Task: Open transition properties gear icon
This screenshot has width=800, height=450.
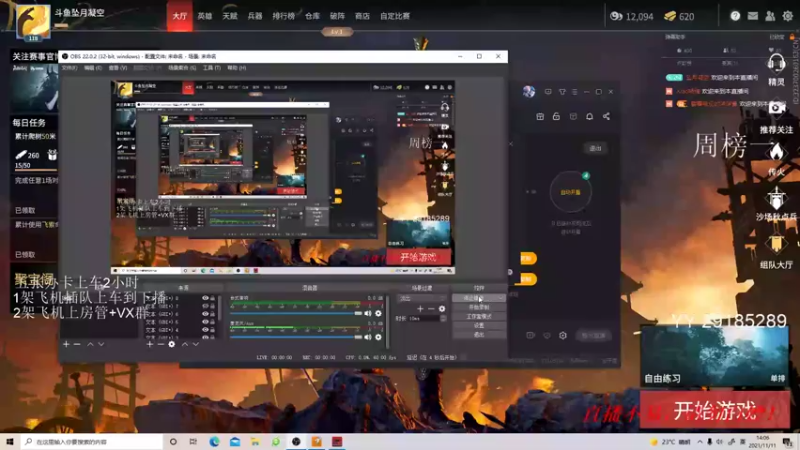Action: coord(442,309)
